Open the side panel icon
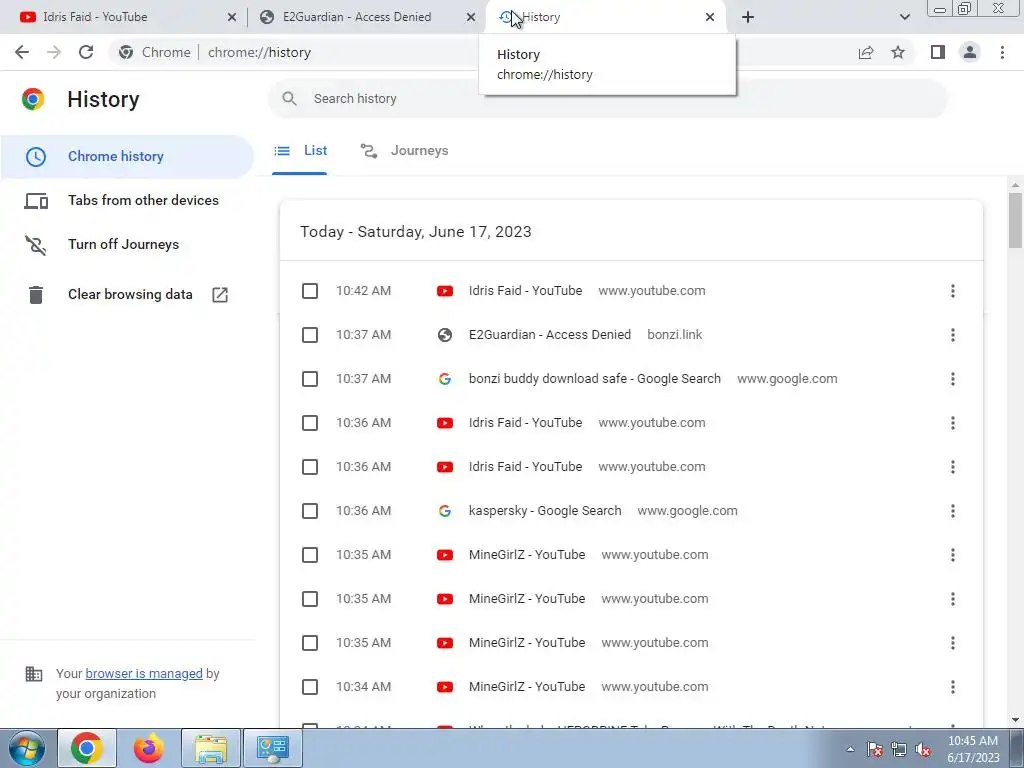This screenshot has height=768, width=1024. [938, 52]
